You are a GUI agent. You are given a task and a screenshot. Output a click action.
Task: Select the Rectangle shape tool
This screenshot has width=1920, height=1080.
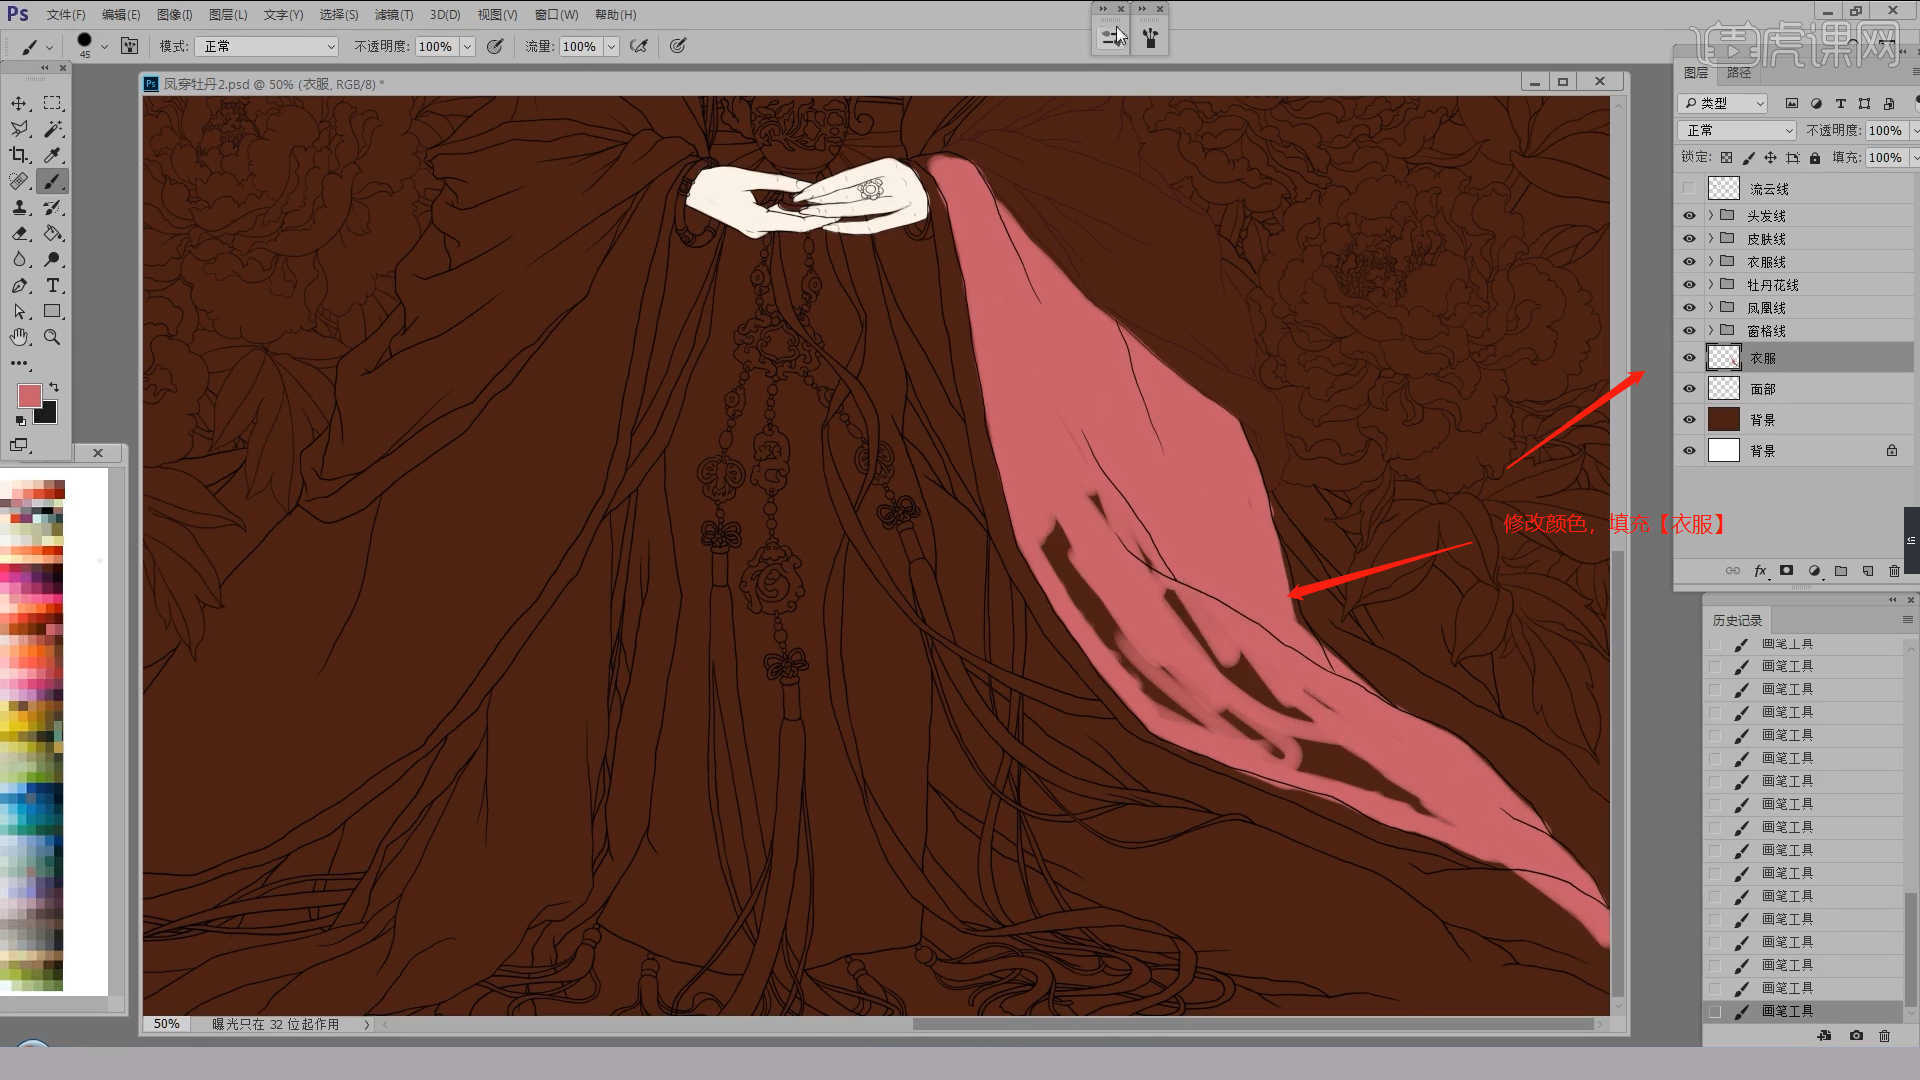tap(53, 311)
